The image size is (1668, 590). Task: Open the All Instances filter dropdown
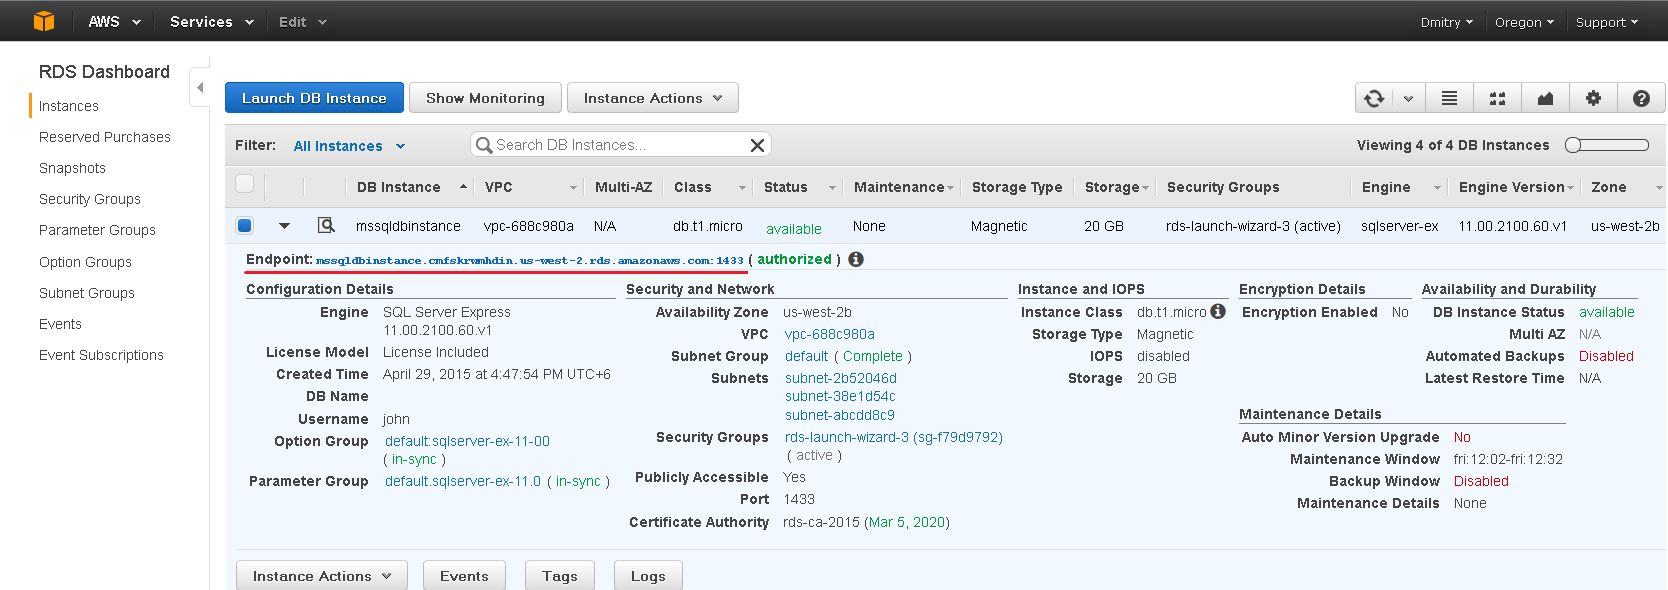coord(349,146)
